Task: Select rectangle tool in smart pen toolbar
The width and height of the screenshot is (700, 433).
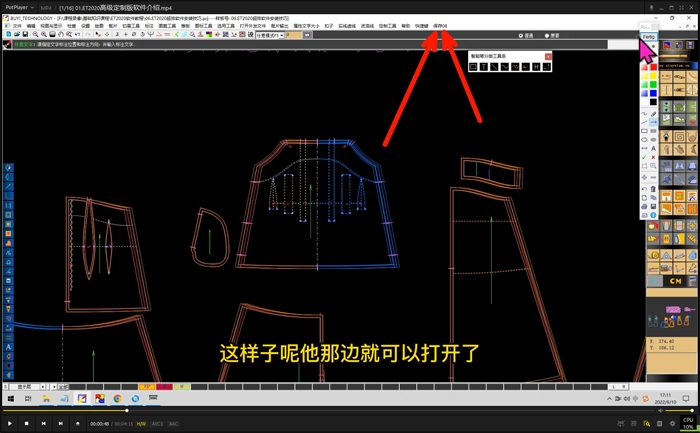Action: (x=473, y=67)
